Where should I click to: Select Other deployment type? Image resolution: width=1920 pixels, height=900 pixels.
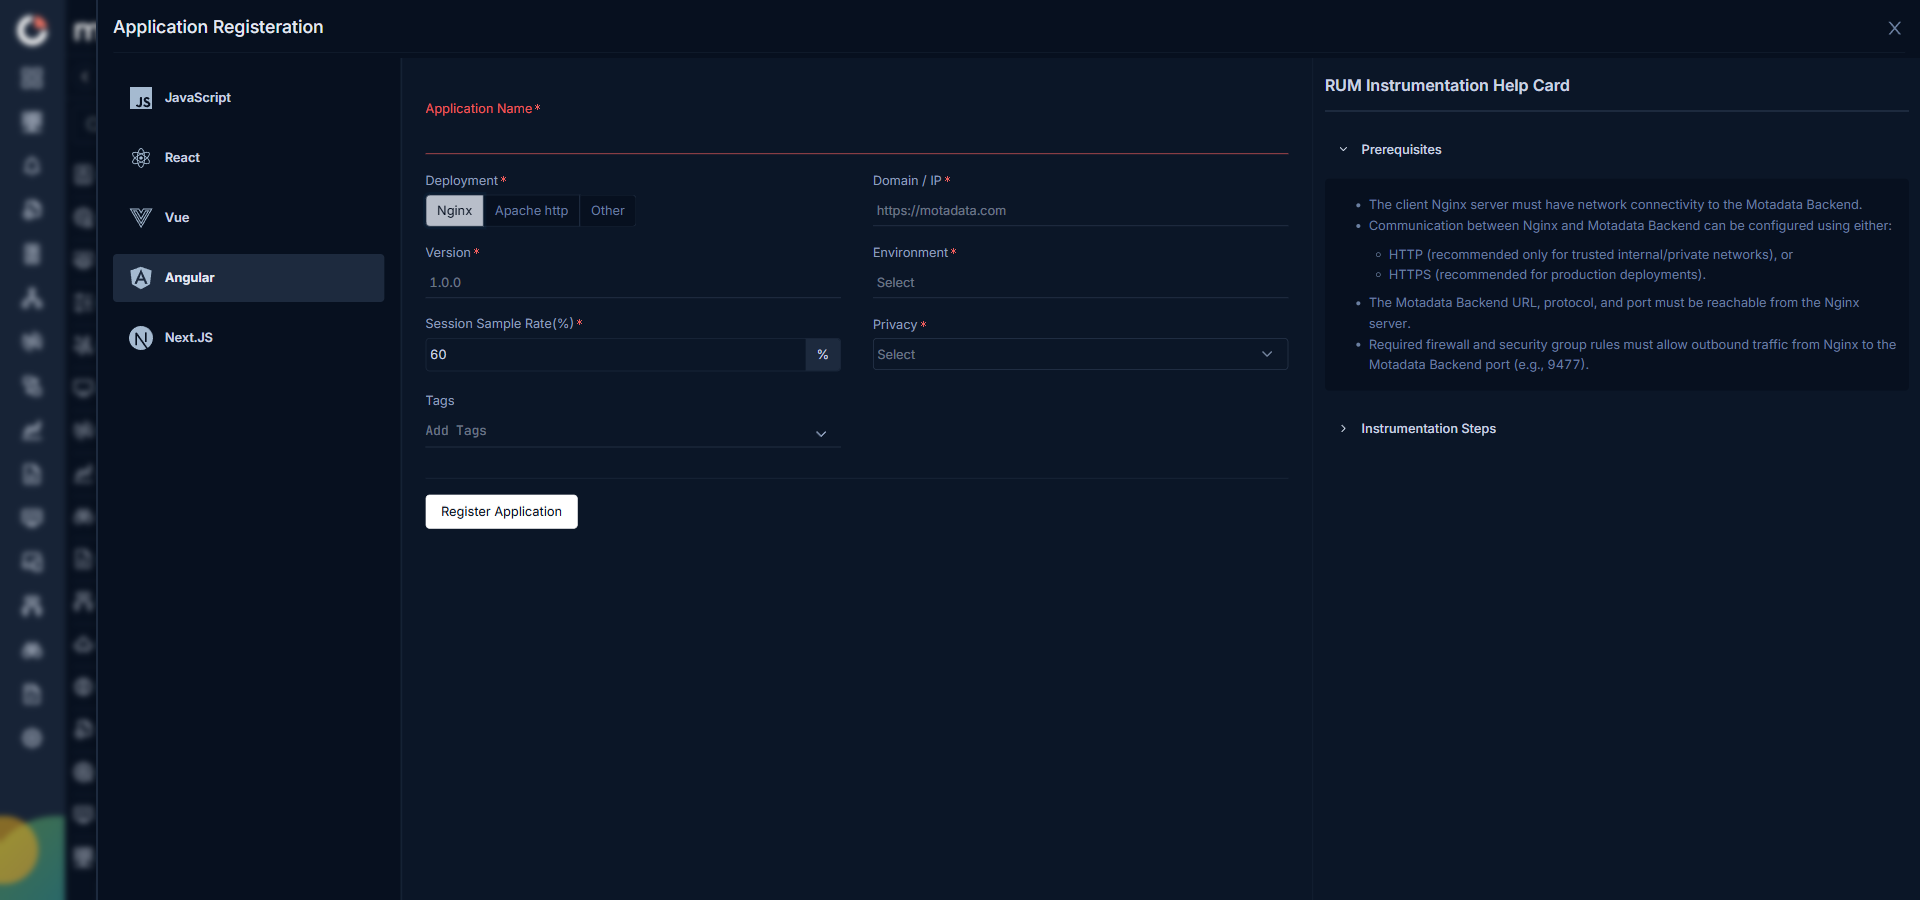[x=607, y=211]
